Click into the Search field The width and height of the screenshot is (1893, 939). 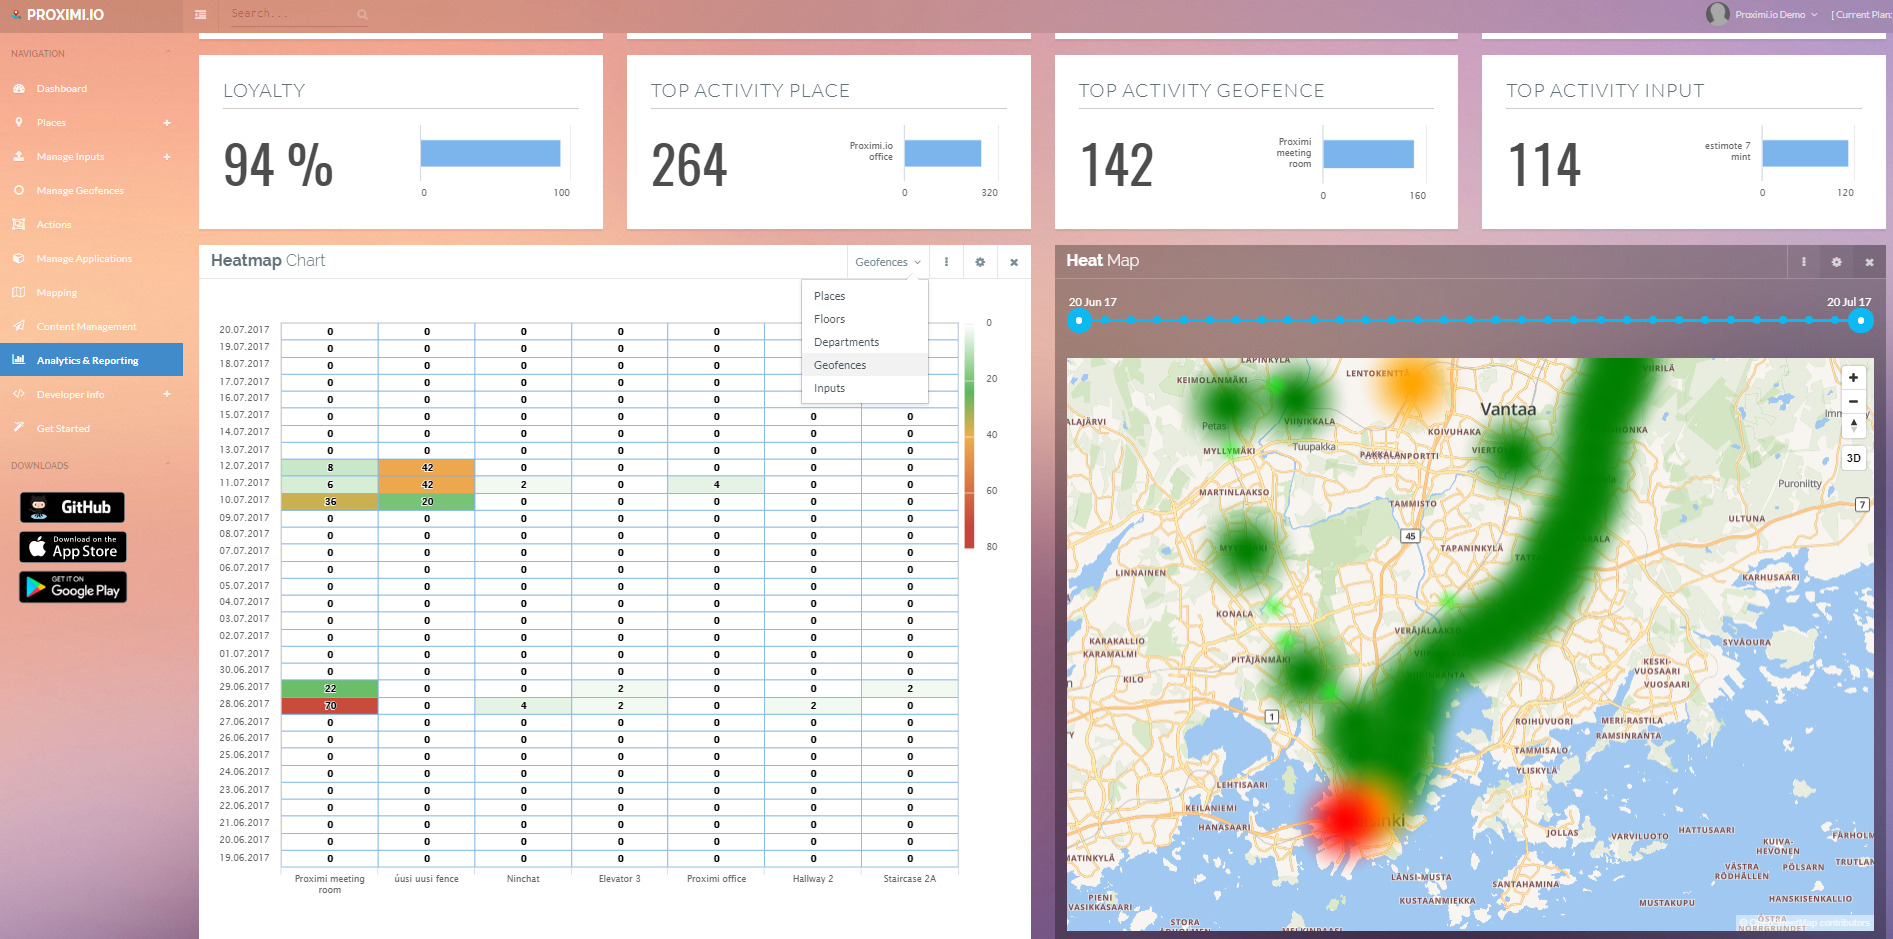click(x=290, y=14)
